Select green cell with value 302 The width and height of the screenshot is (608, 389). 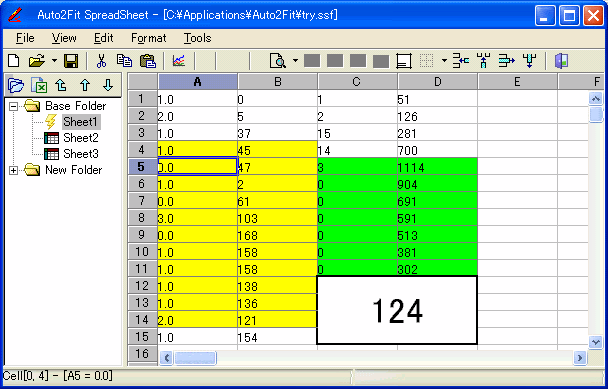coord(437,269)
